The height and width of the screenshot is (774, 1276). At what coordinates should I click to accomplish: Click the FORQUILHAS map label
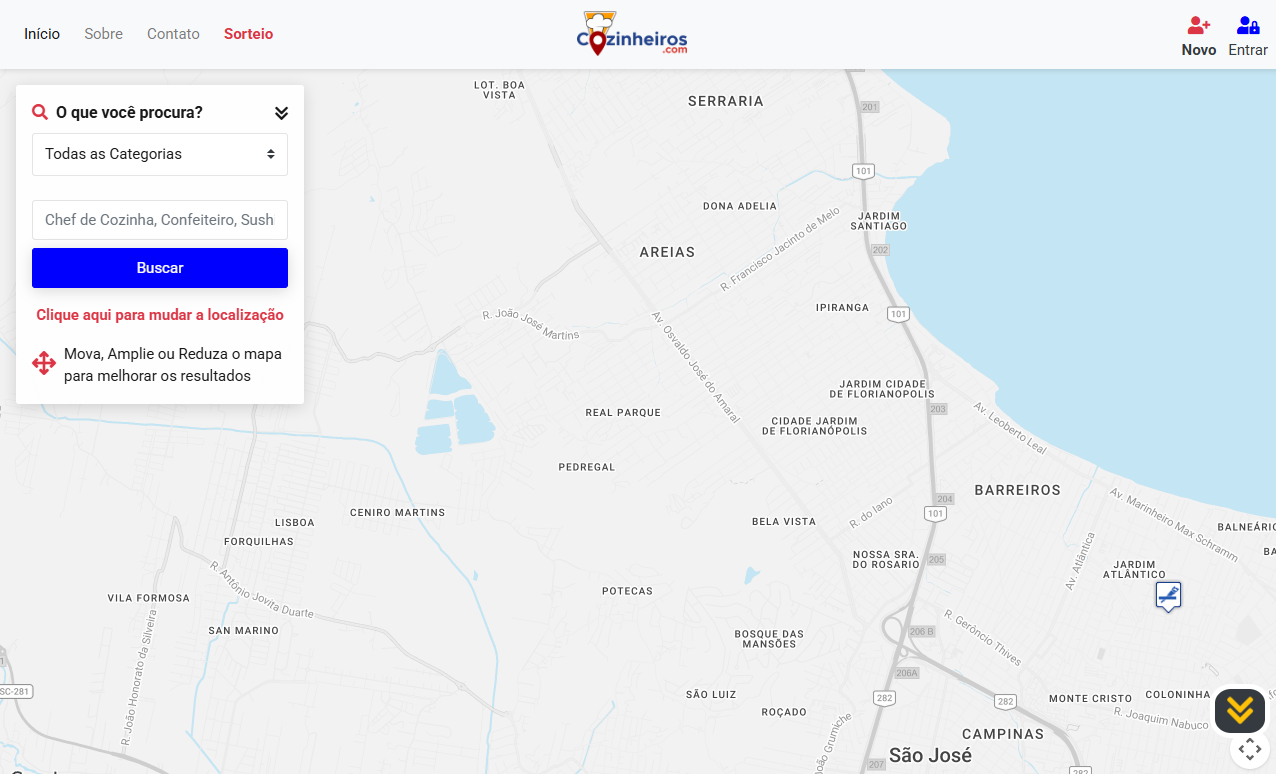[x=259, y=541]
